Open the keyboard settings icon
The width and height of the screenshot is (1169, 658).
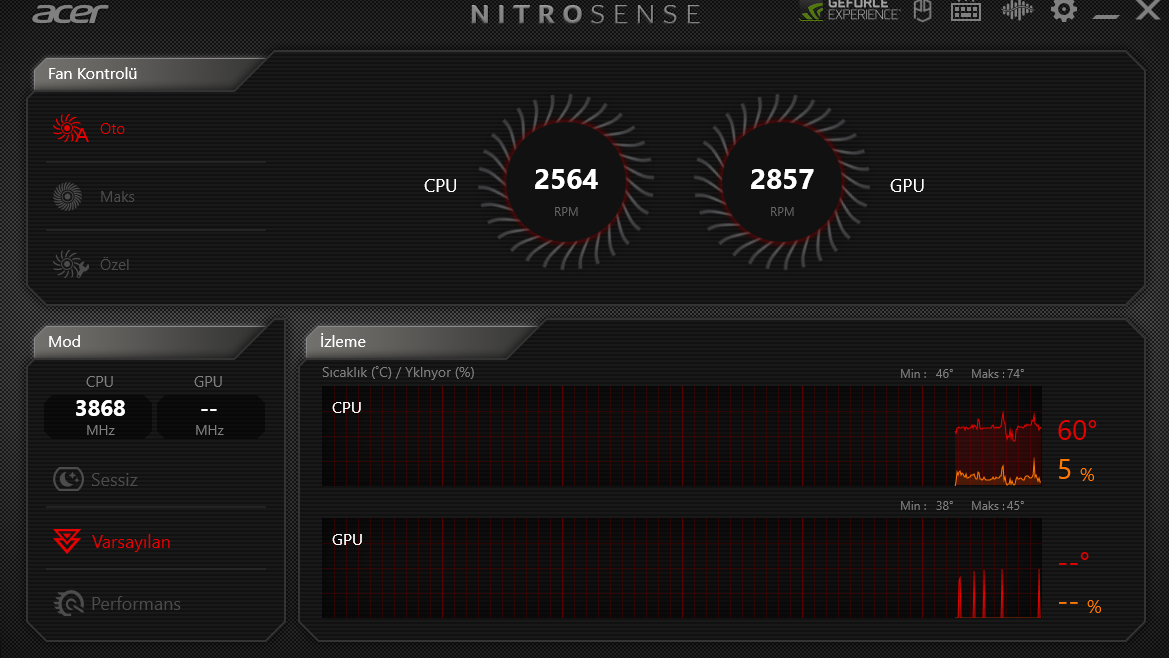tap(965, 10)
